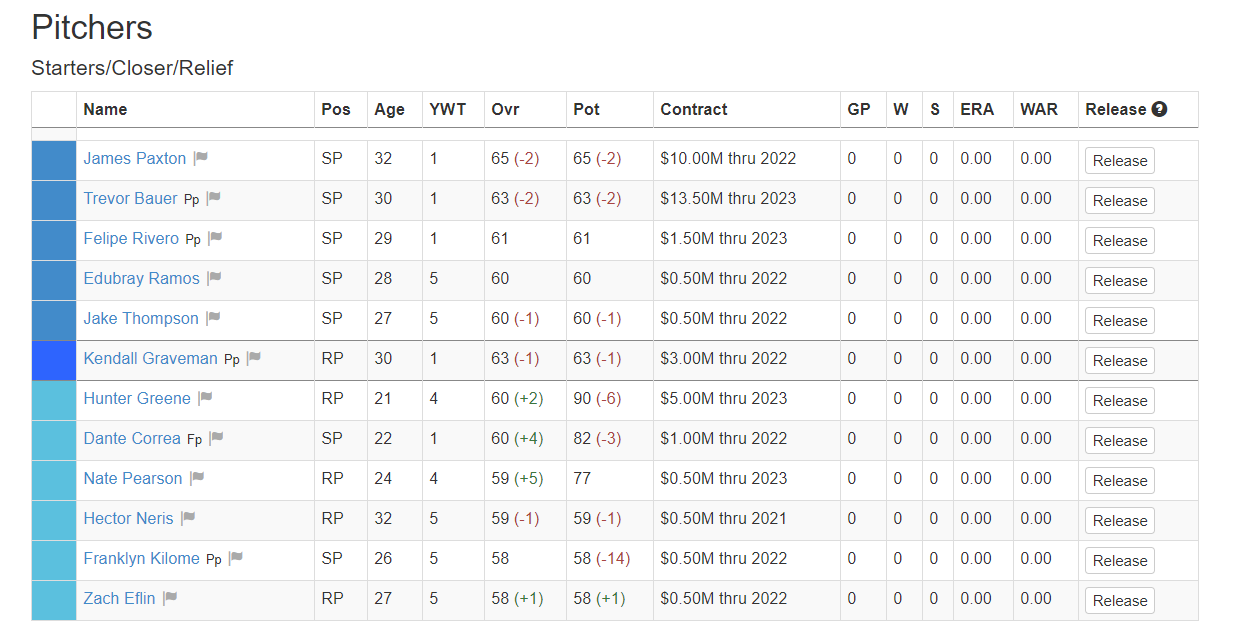
Task: Open Felipe Rivero's player page
Action: pyautogui.click(x=131, y=238)
